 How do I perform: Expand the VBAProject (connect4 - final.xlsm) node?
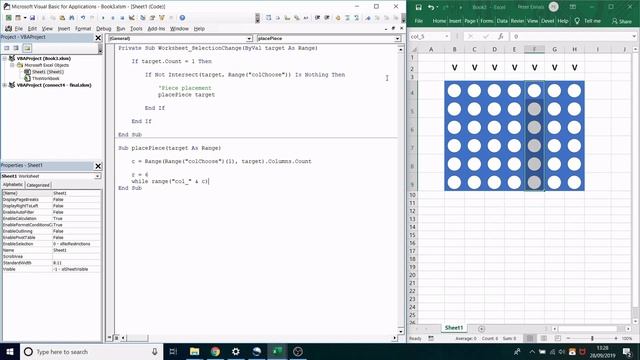[5, 85]
